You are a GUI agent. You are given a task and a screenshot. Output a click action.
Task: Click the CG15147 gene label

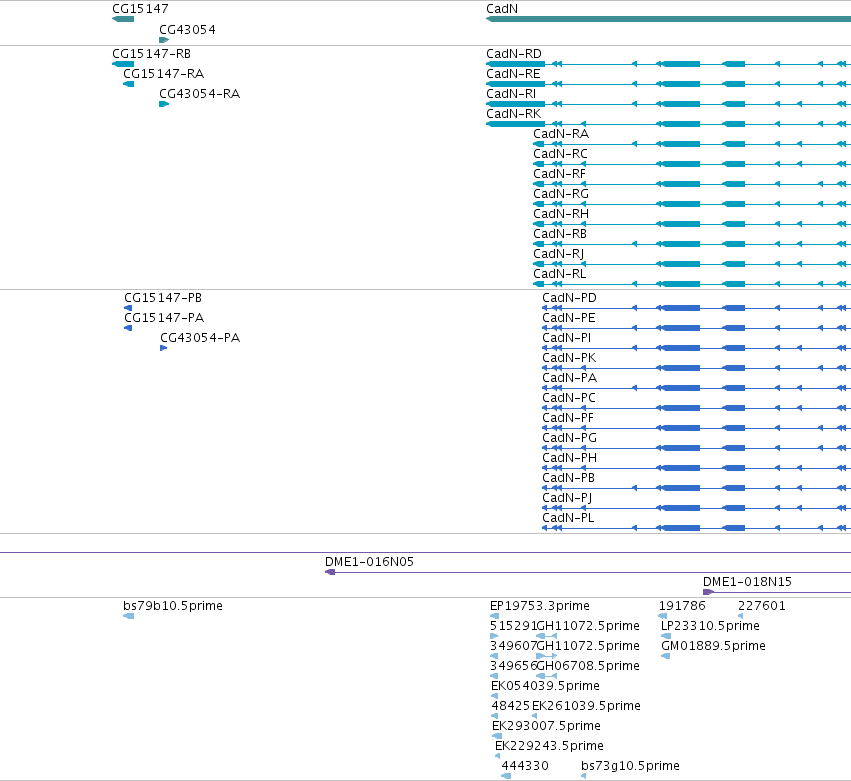pos(140,9)
